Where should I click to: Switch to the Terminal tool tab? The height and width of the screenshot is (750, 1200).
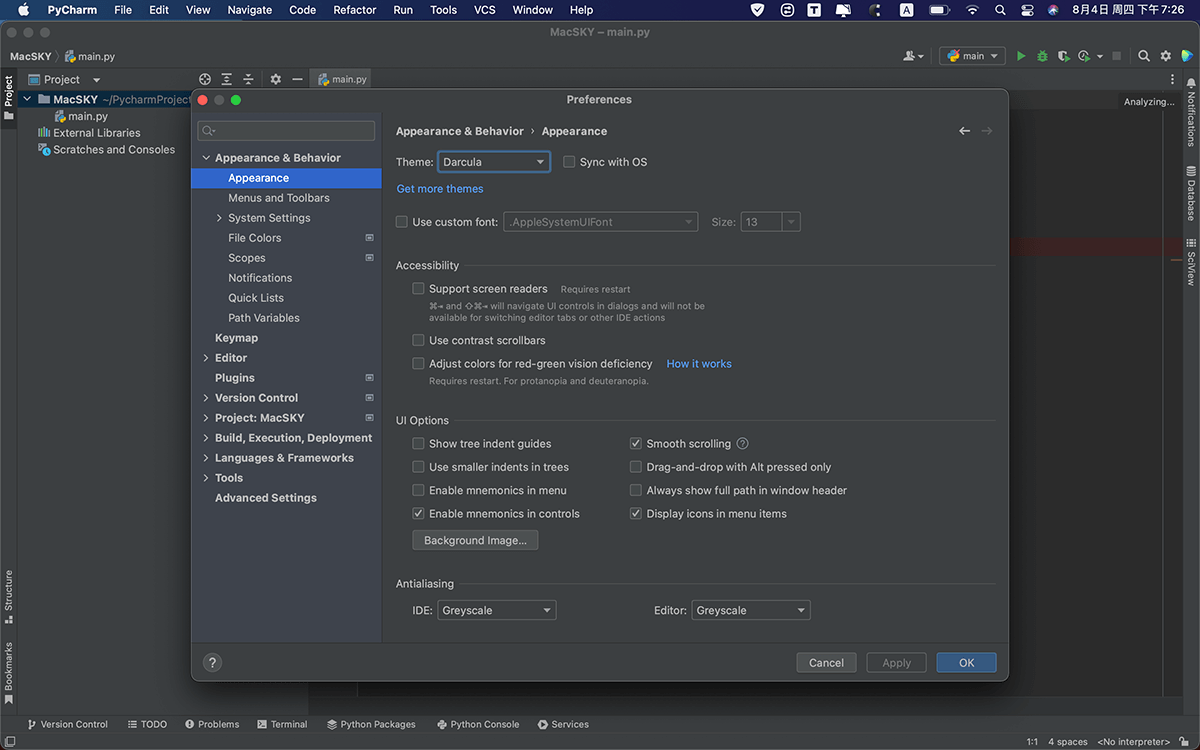coord(281,724)
